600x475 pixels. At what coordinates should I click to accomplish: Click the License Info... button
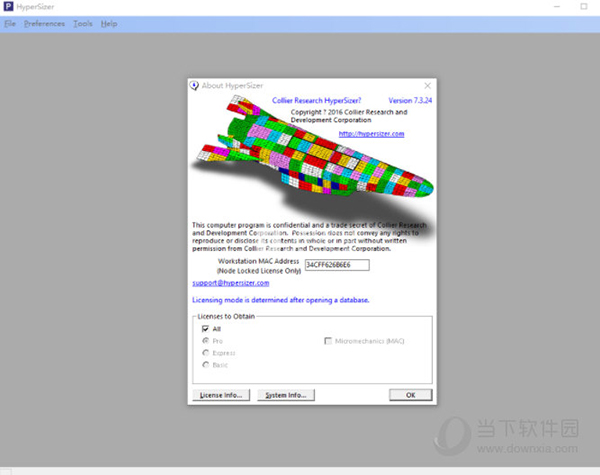pyautogui.click(x=221, y=395)
